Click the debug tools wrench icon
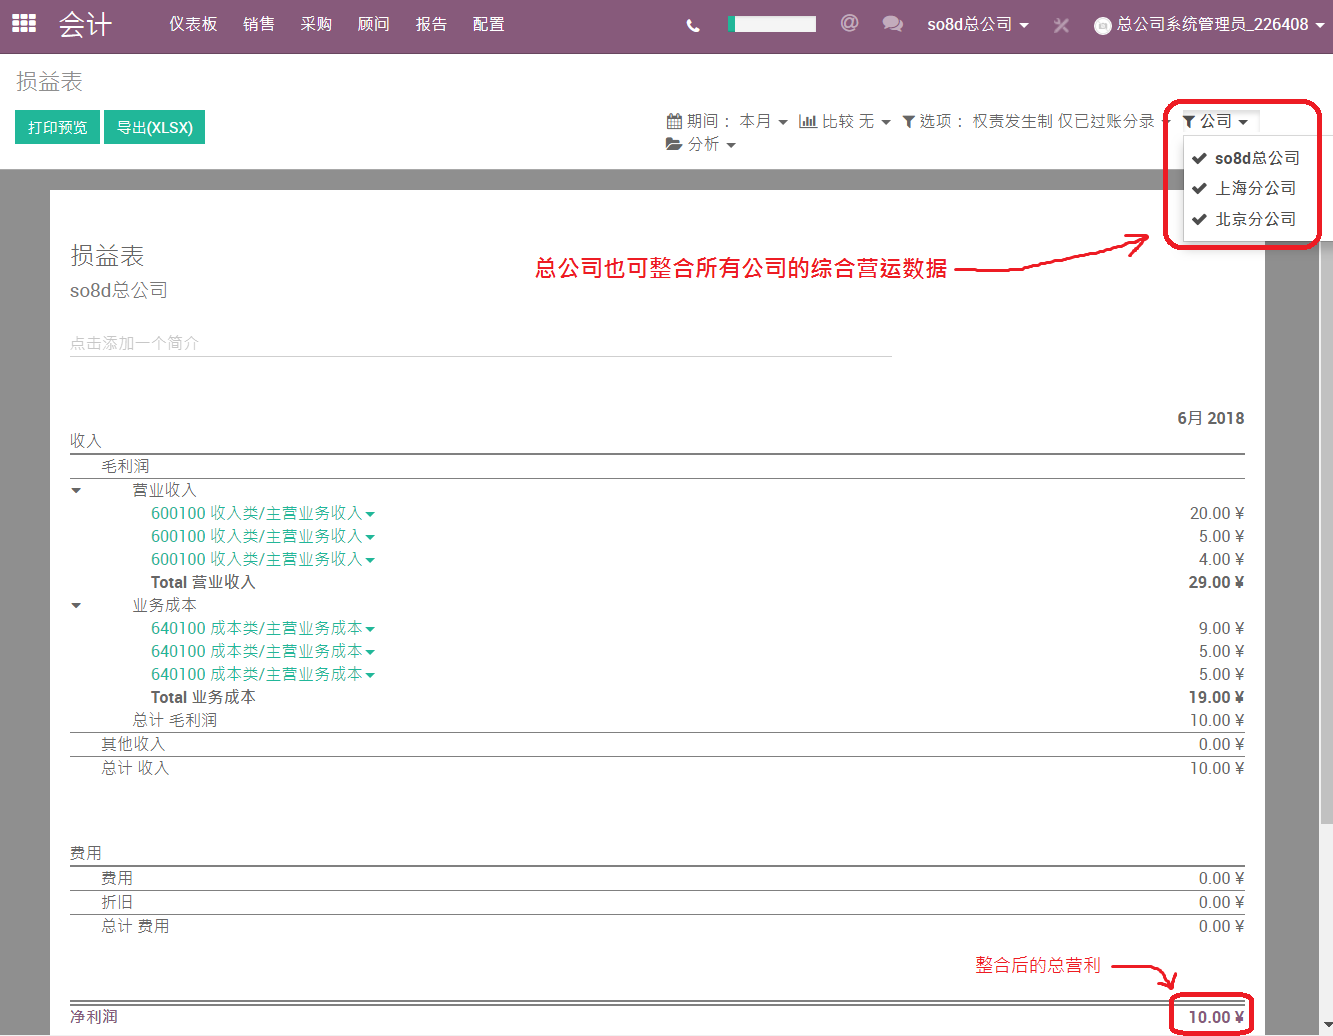The width and height of the screenshot is (1333, 1036). (1061, 25)
